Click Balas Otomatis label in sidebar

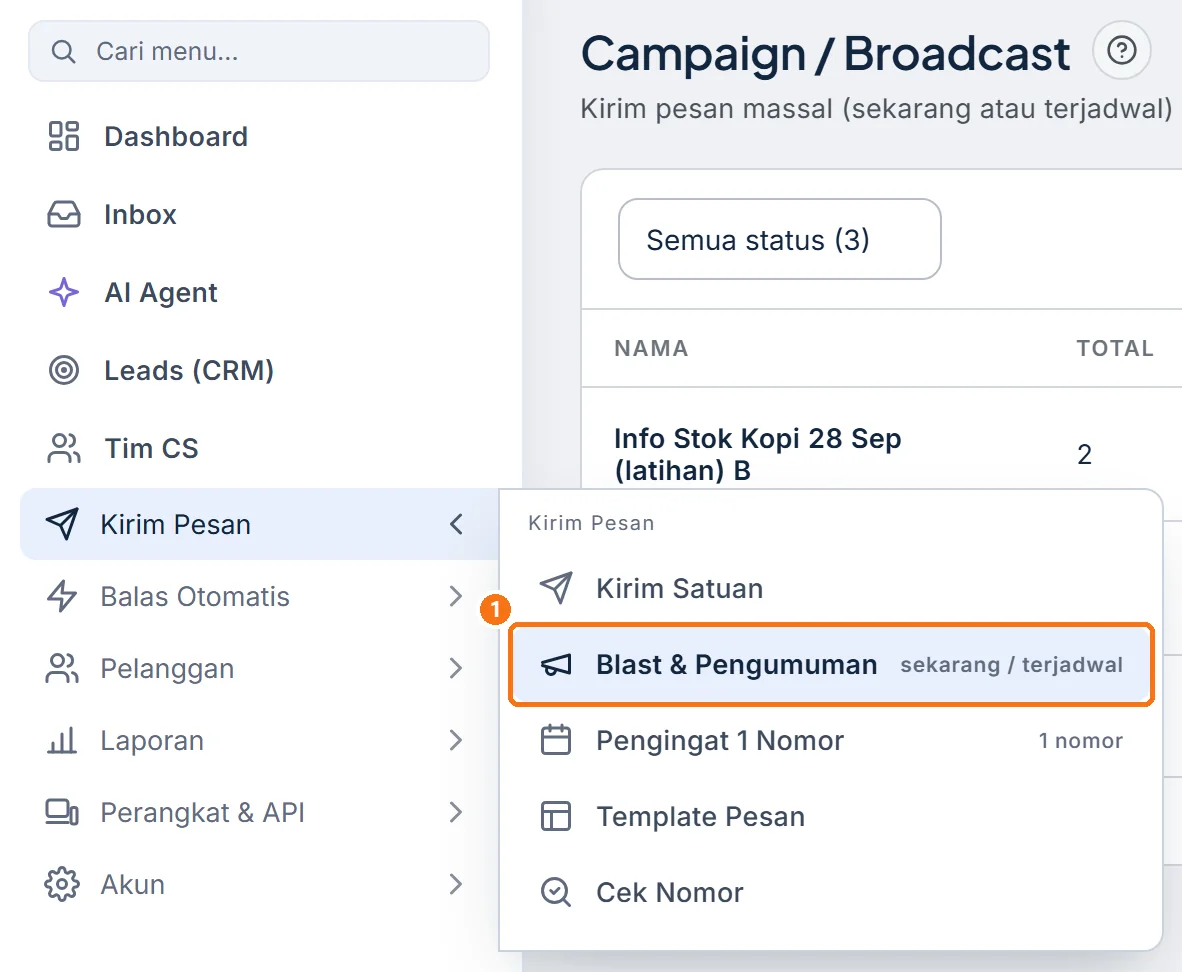click(x=194, y=596)
